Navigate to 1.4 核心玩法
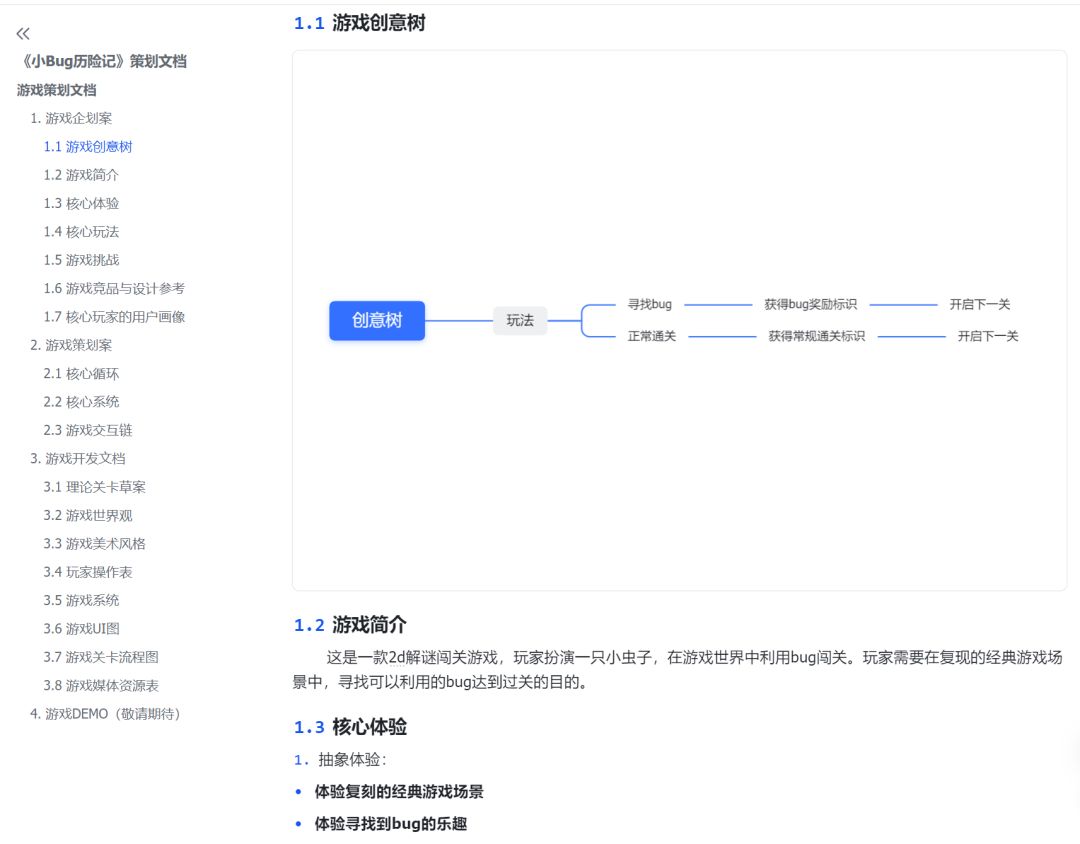 (x=81, y=231)
